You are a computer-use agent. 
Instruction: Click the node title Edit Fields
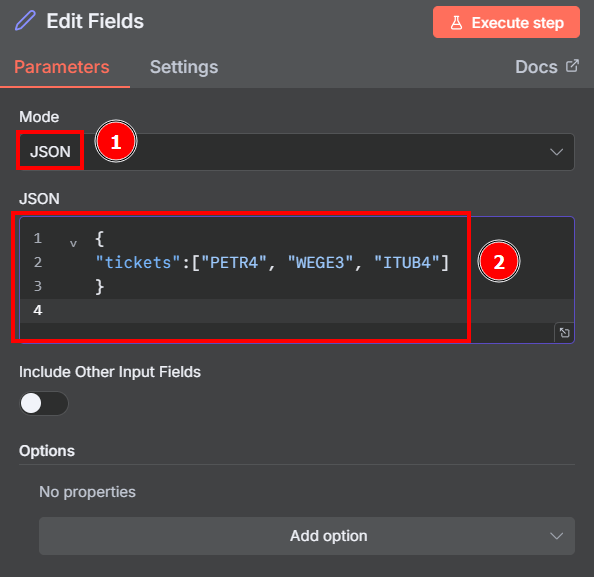pos(95,21)
